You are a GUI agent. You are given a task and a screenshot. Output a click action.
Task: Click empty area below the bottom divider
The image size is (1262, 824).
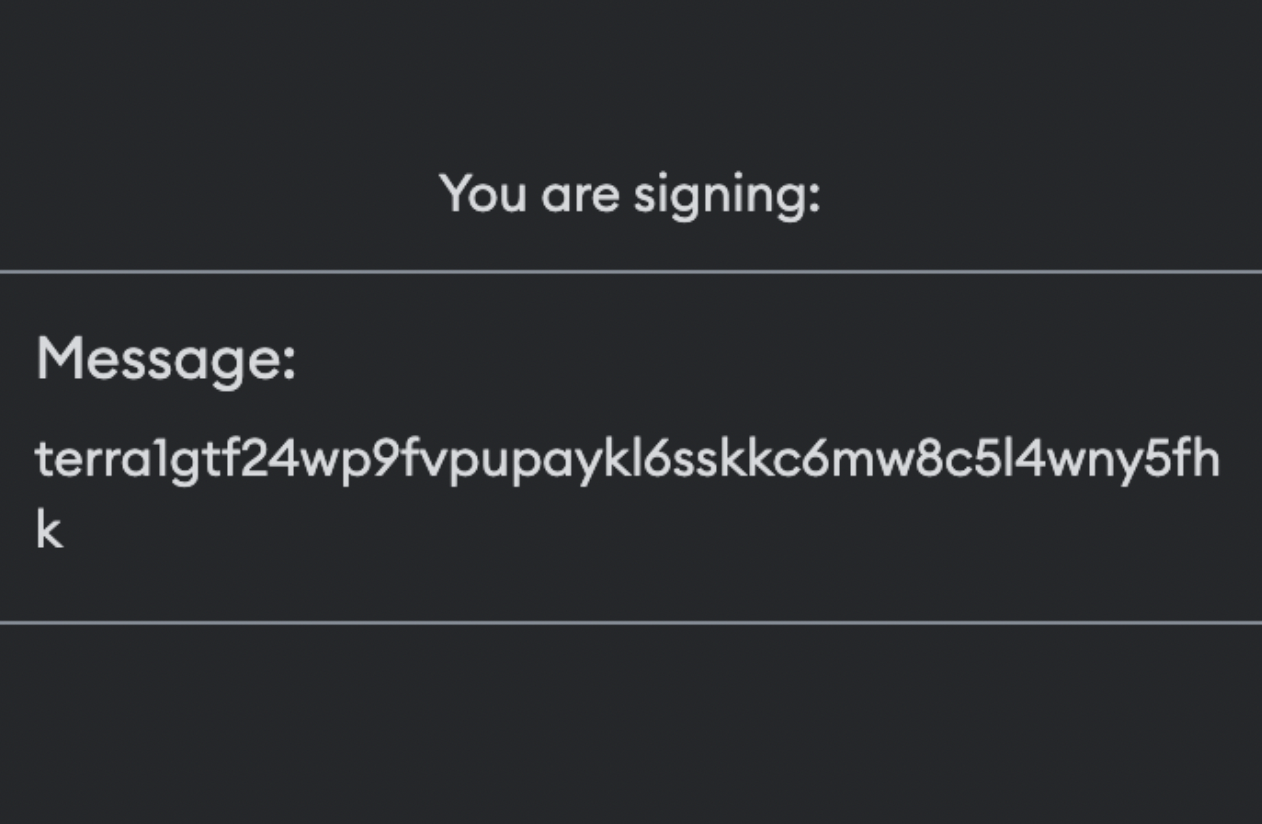[631, 725]
